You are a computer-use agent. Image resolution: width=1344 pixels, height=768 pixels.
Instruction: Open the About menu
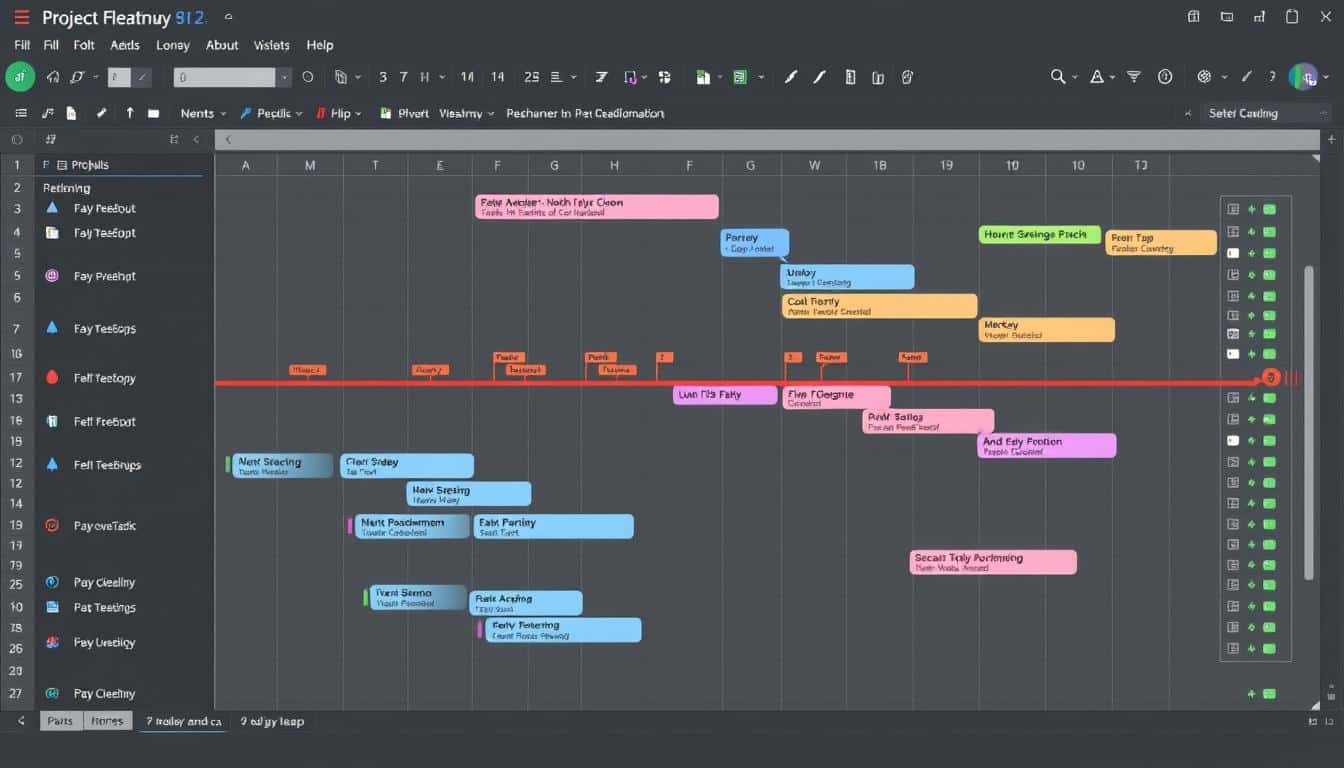coord(222,45)
